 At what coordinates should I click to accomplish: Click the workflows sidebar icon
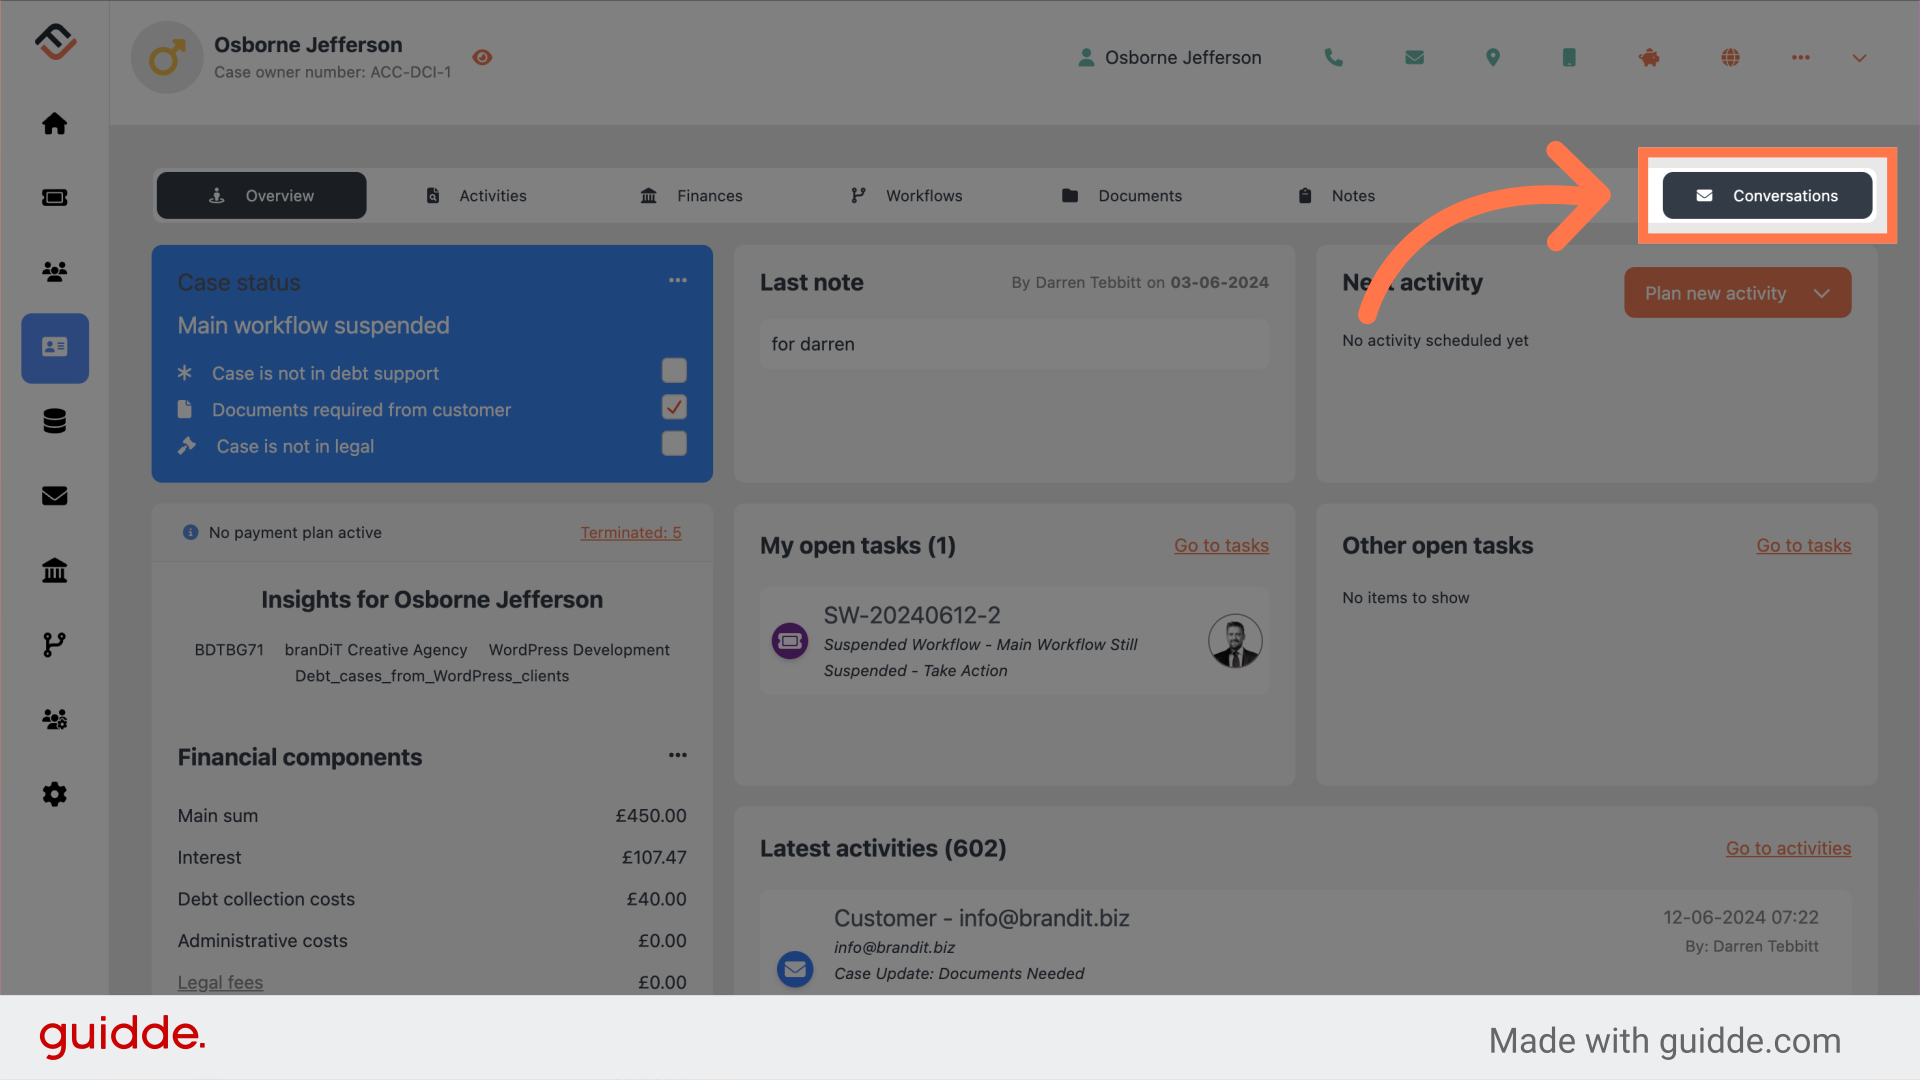pos(54,645)
